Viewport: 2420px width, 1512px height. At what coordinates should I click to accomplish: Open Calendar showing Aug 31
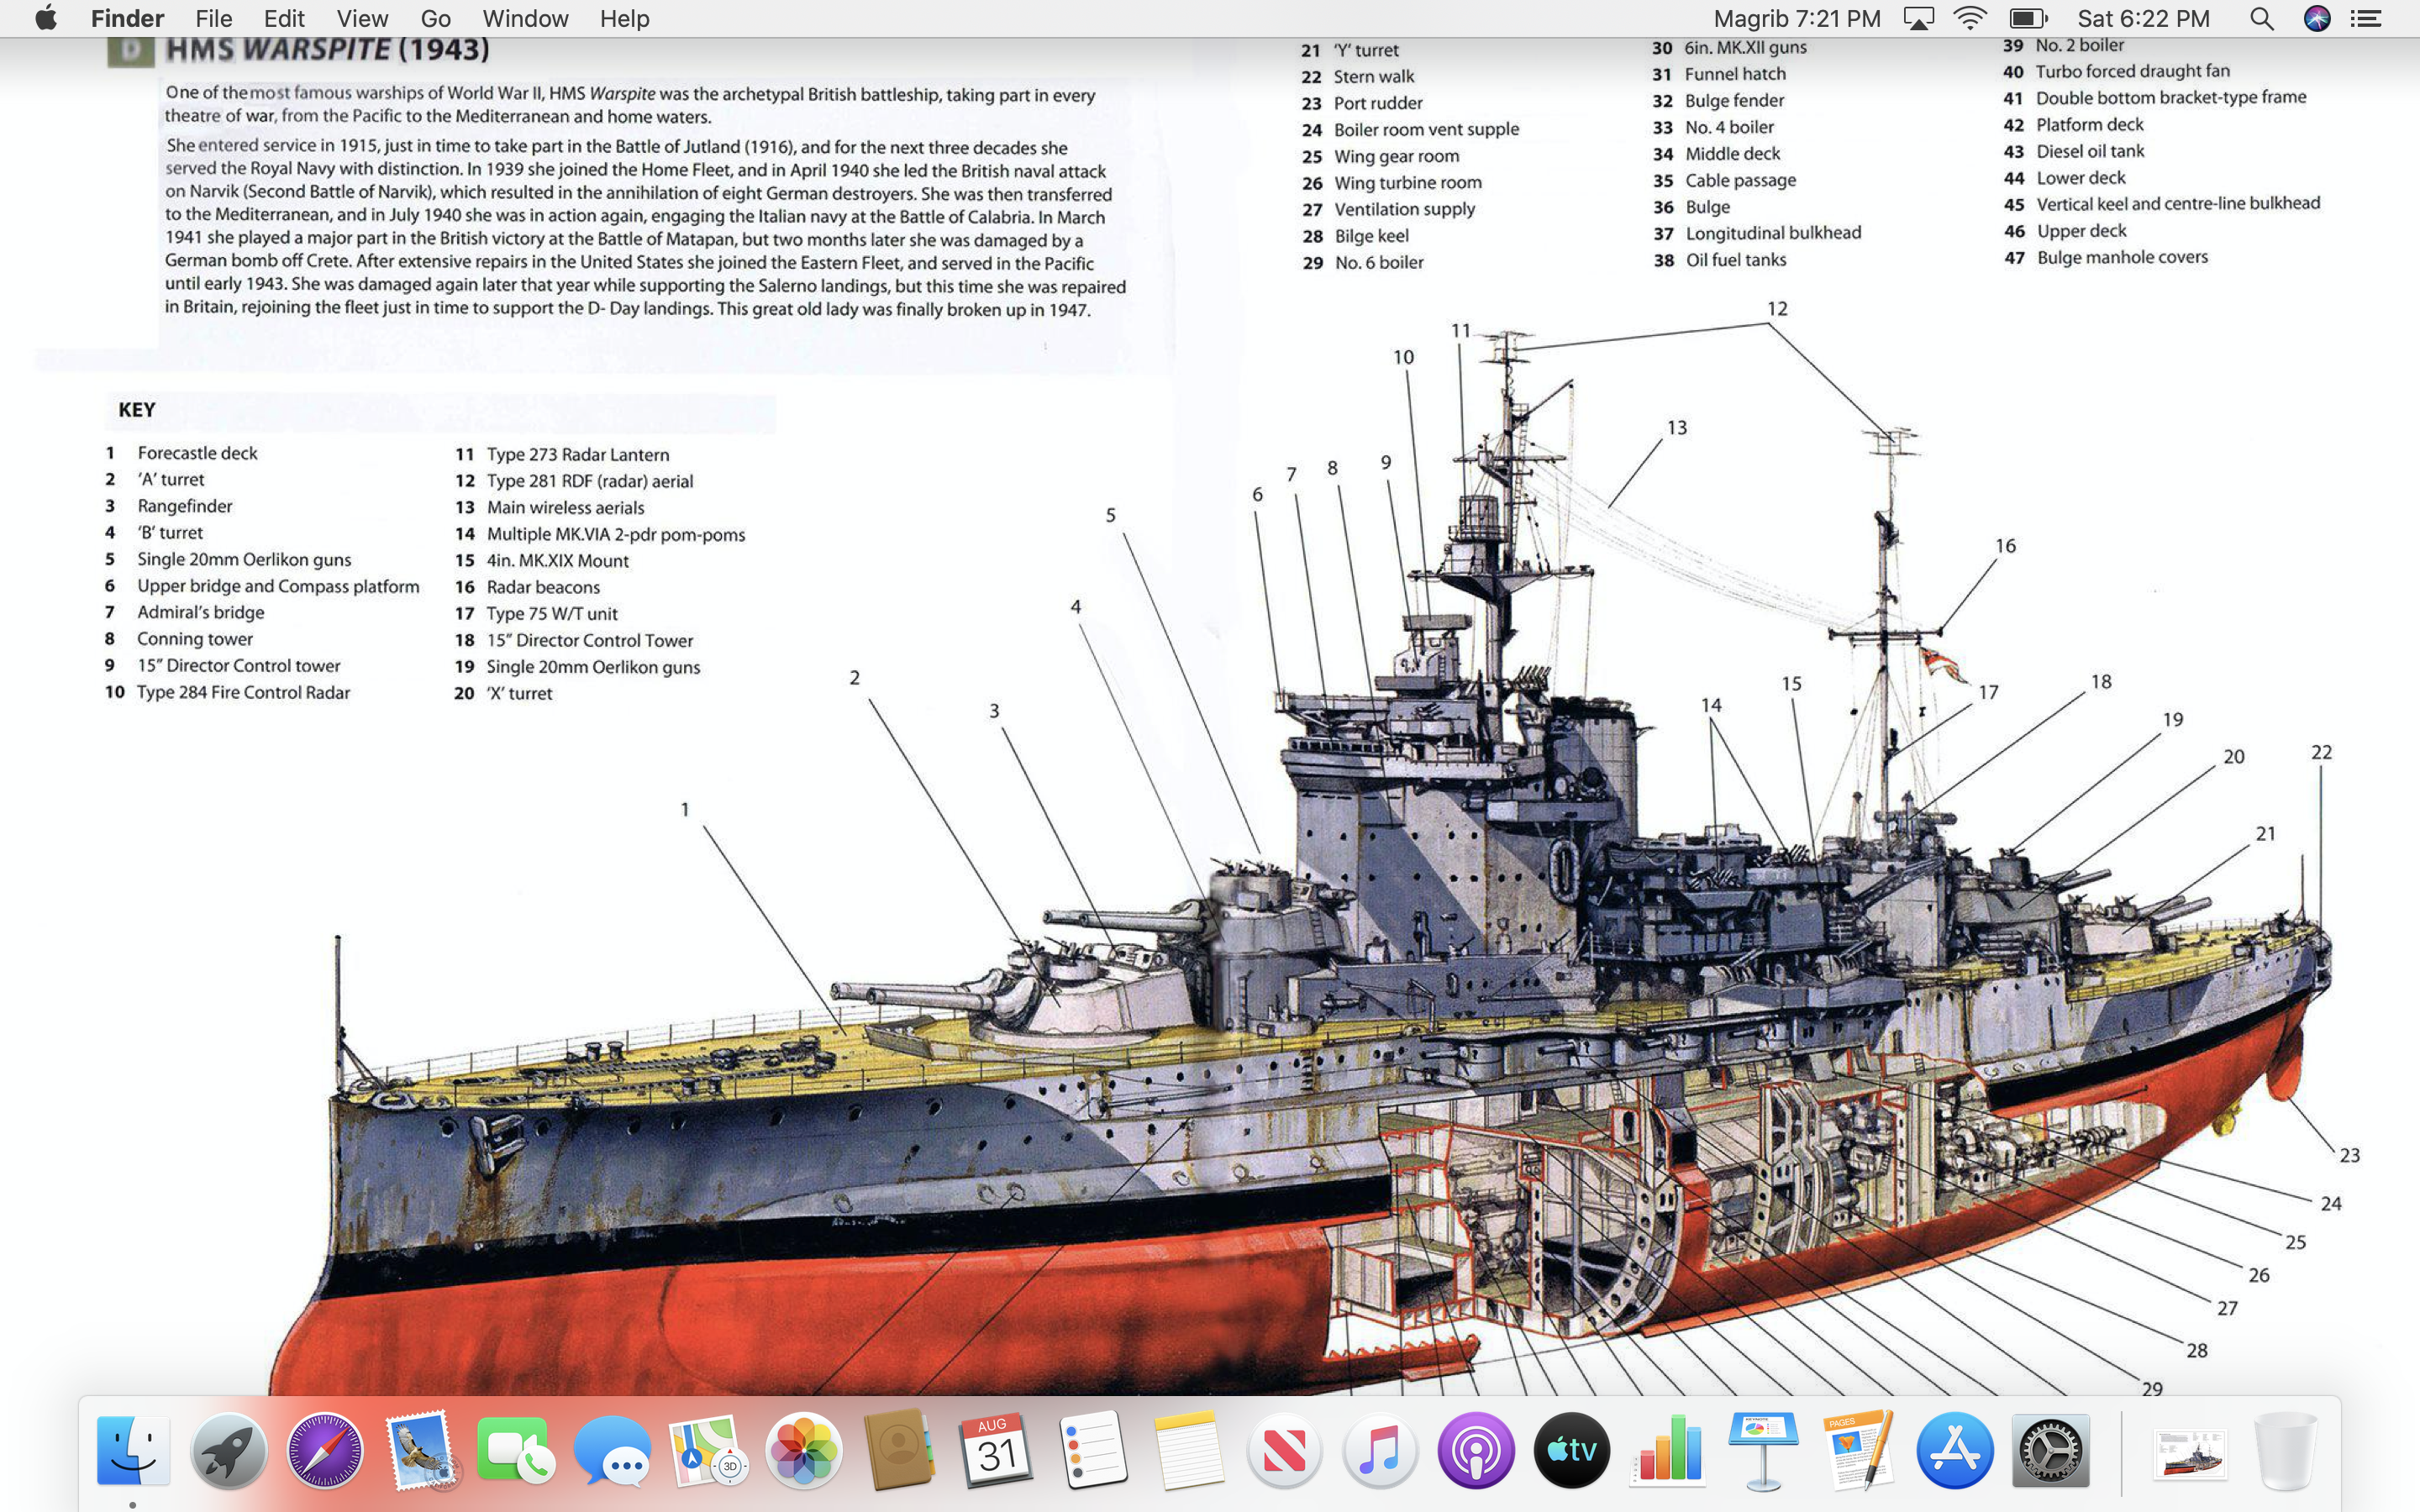(x=996, y=1450)
